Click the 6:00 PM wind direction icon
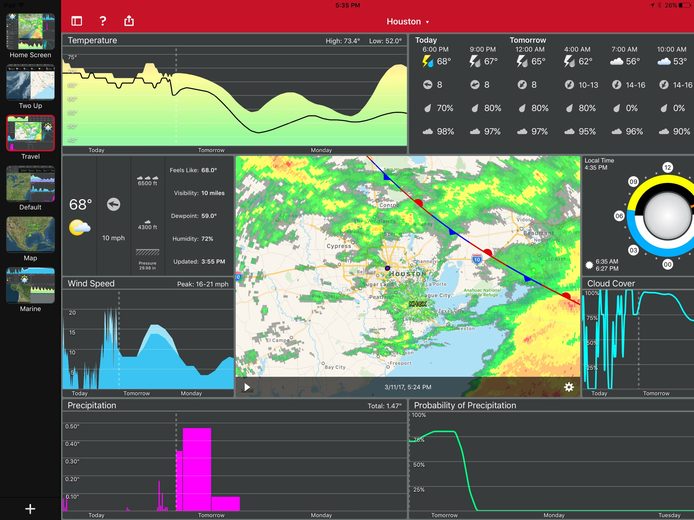 tap(428, 85)
